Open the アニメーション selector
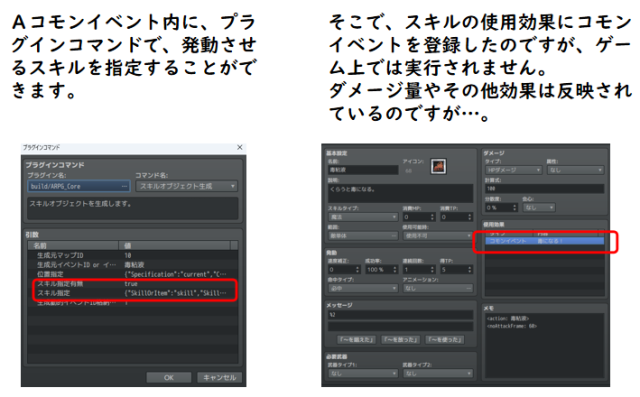 [x=438, y=288]
